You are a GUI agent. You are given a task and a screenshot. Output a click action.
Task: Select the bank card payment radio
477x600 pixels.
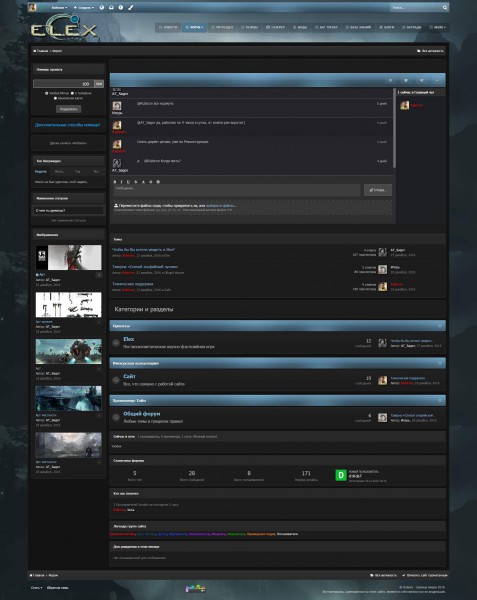tap(55, 98)
